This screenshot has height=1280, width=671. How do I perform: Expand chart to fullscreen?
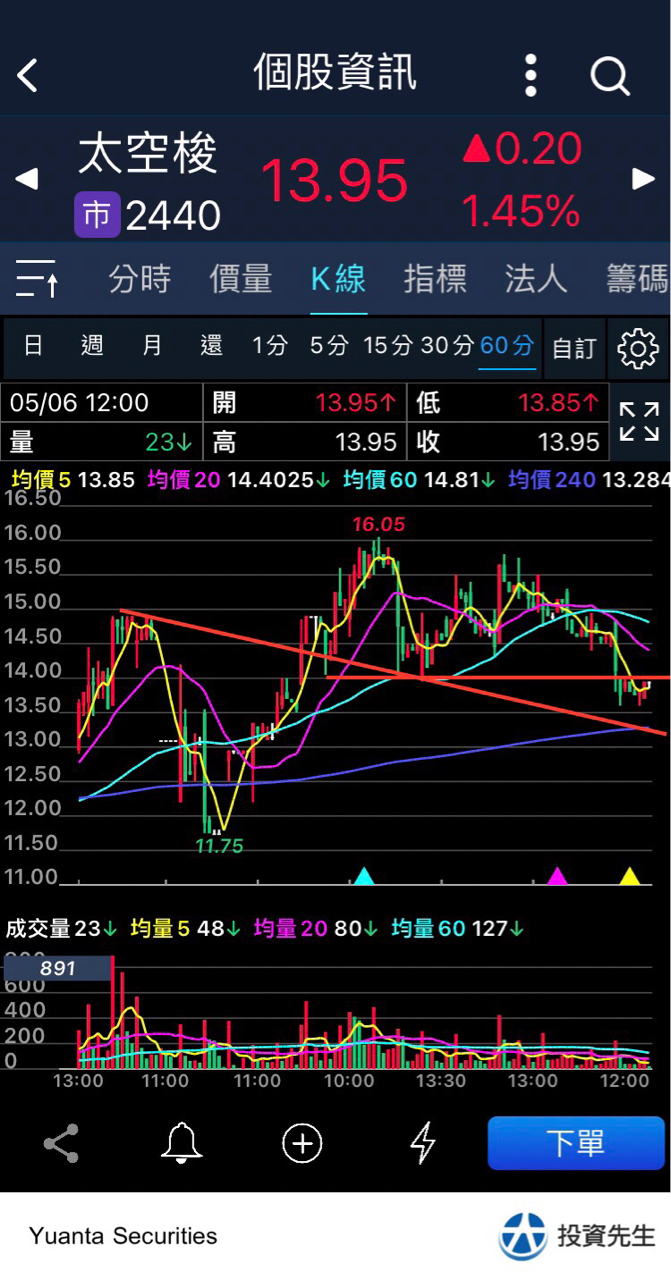click(639, 422)
